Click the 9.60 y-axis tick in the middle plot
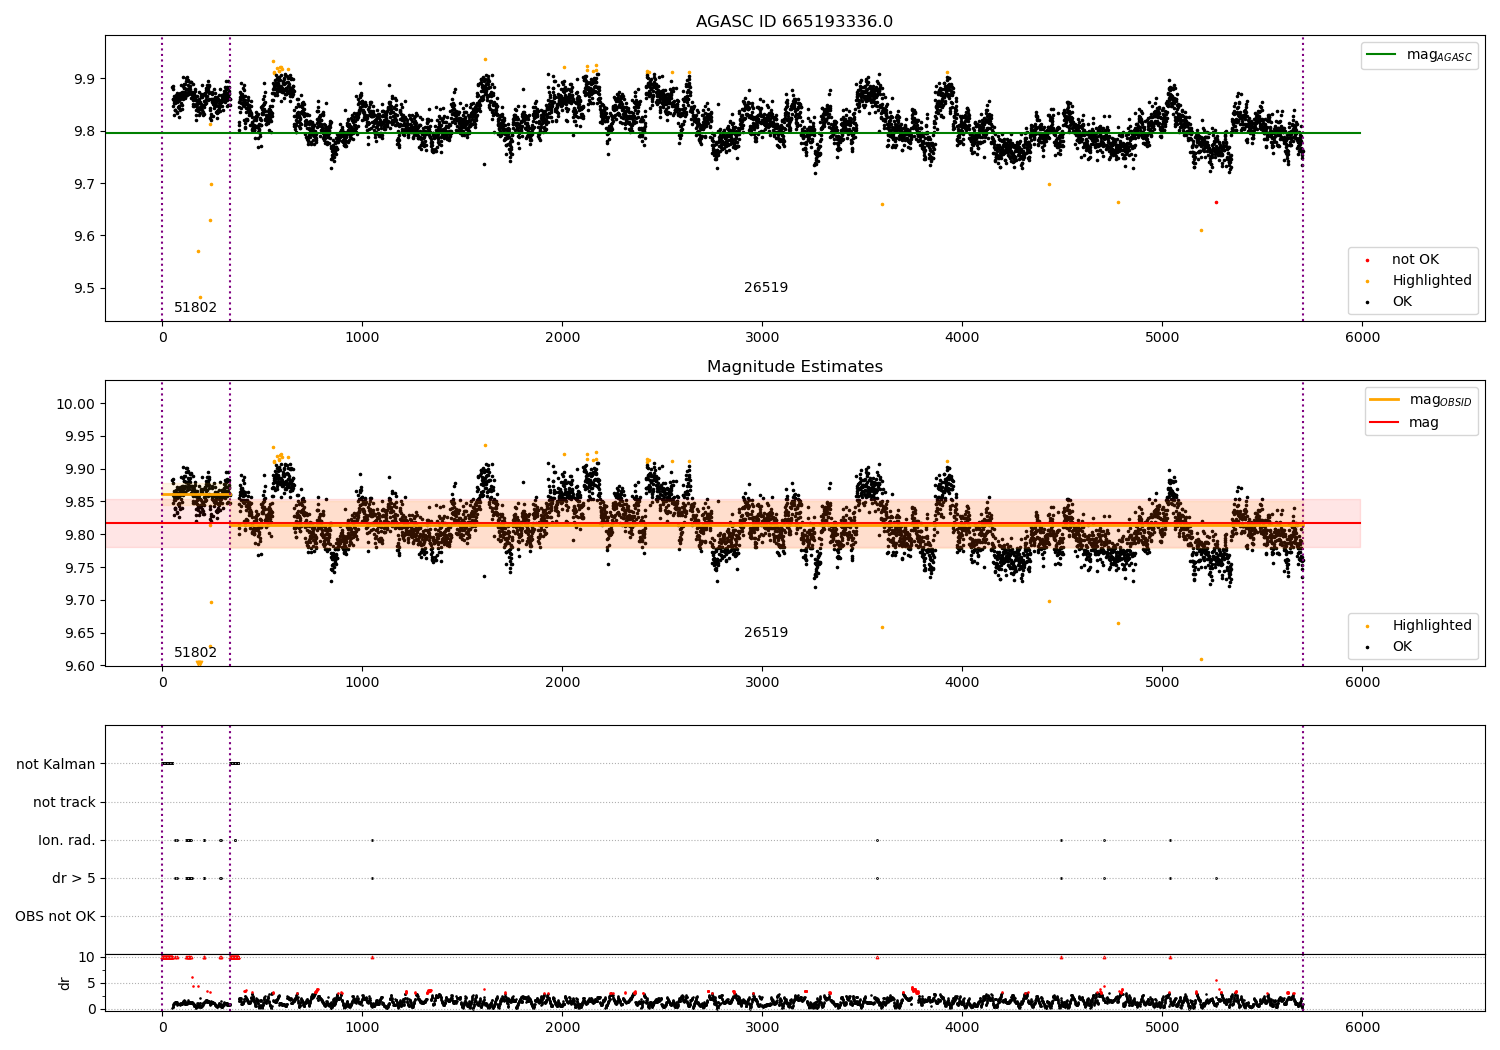This screenshot has width=1500, height=1050. point(79,666)
